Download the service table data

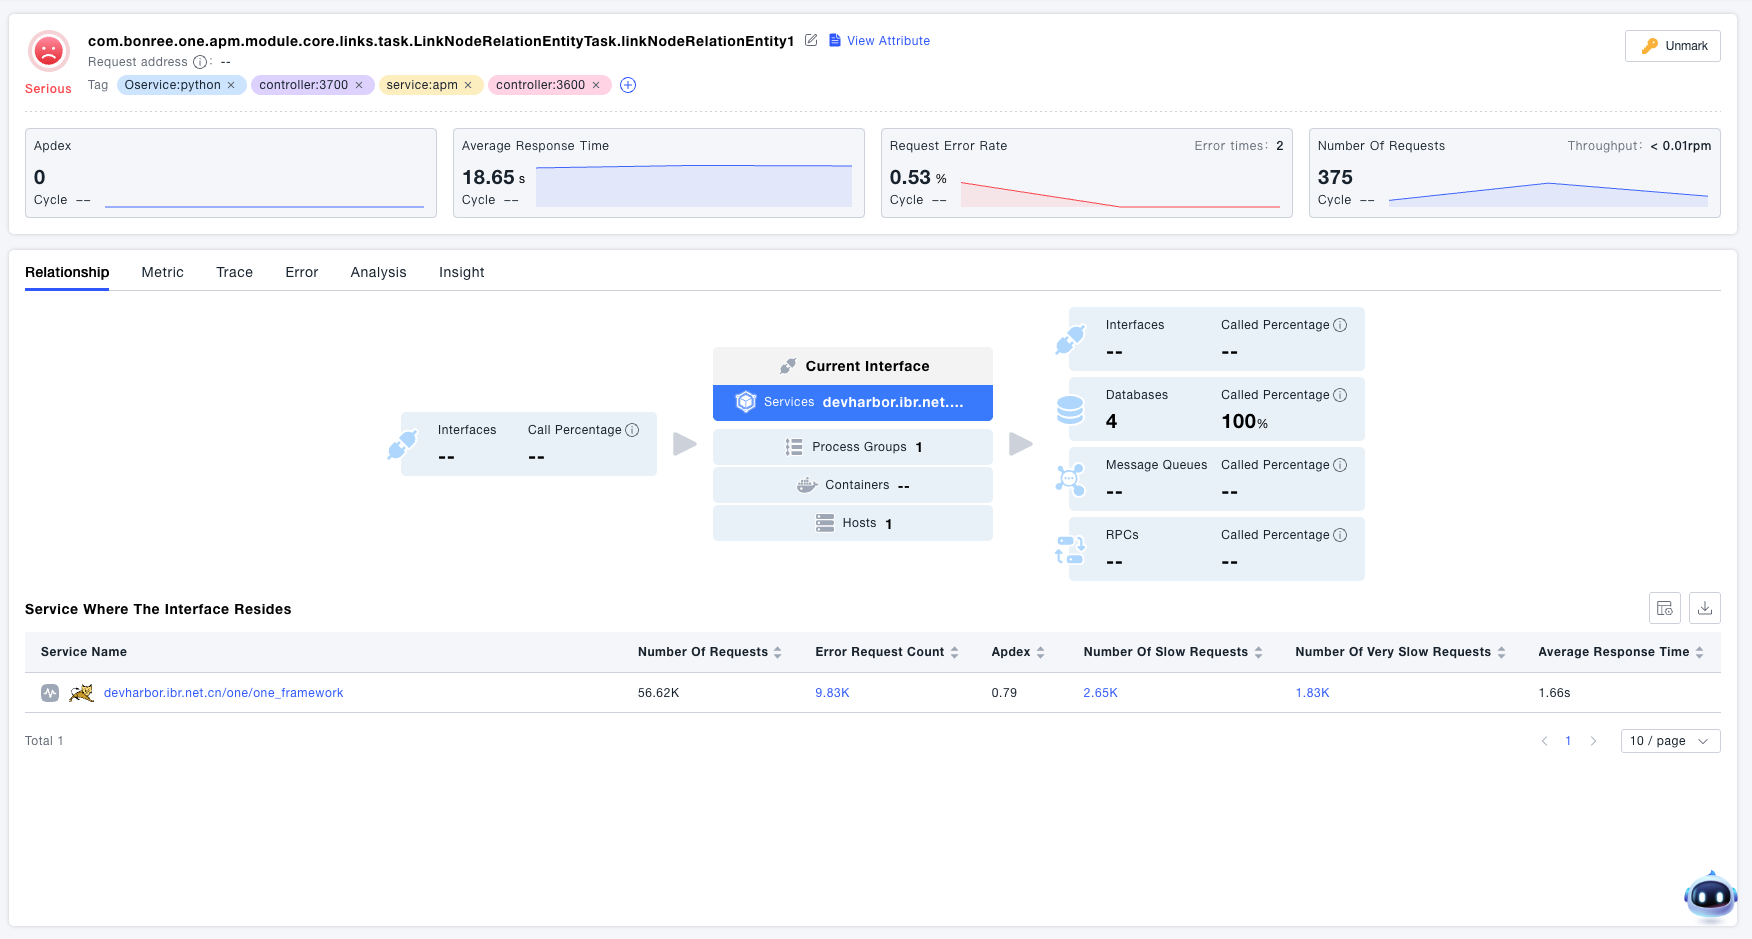coord(1705,608)
